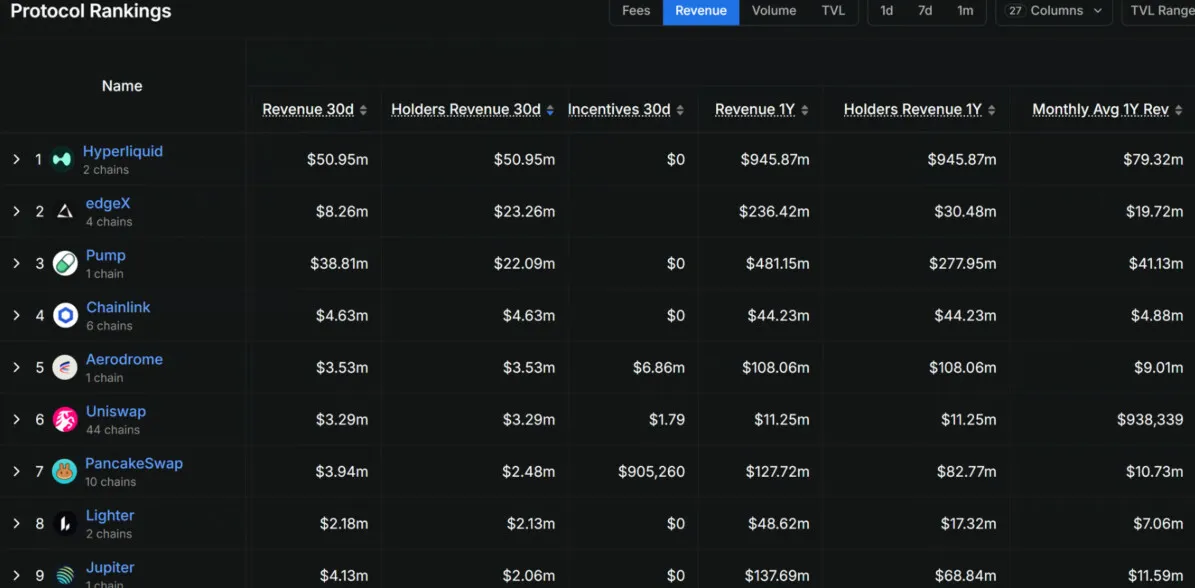The height and width of the screenshot is (588, 1195).
Task: Click the Holders Revenue 1Y column header
Action: pos(912,110)
